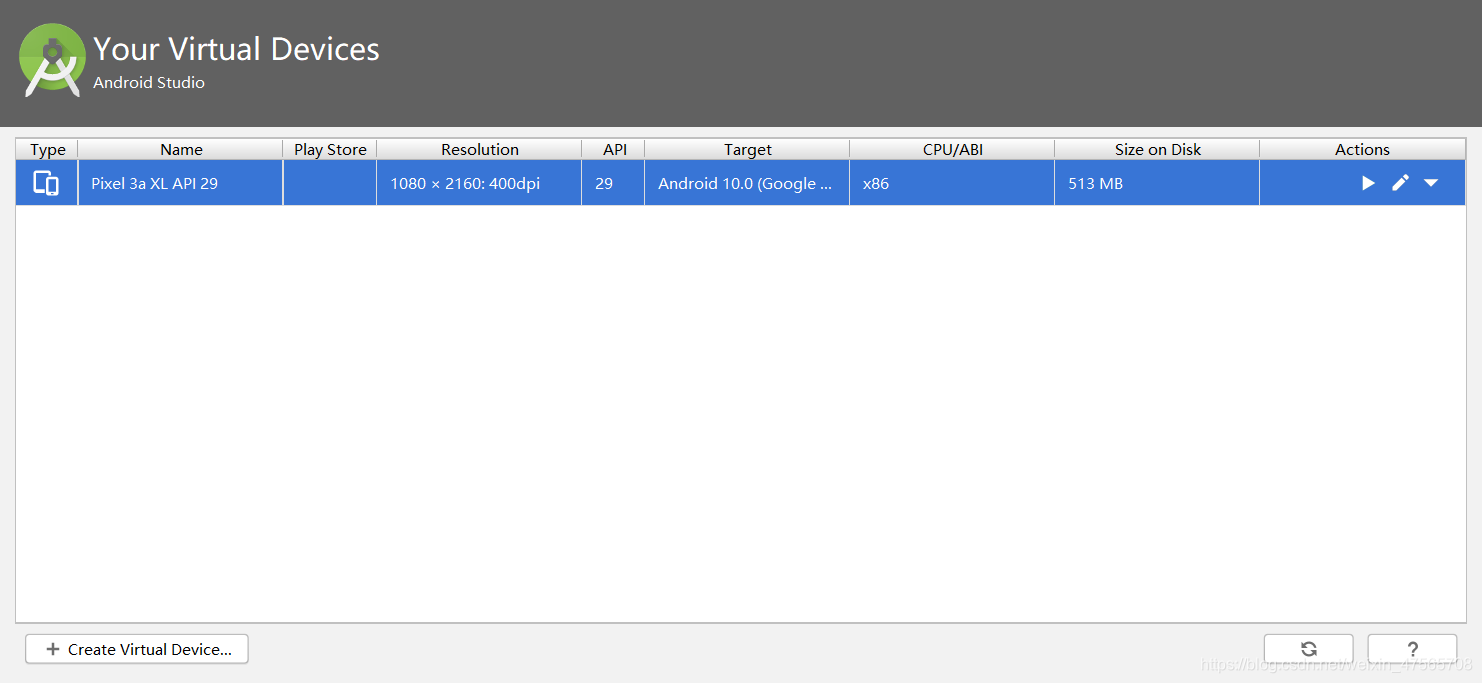Click the 513 MB size cell
This screenshot has height=683, width=1482.
tap(1157, 183)
